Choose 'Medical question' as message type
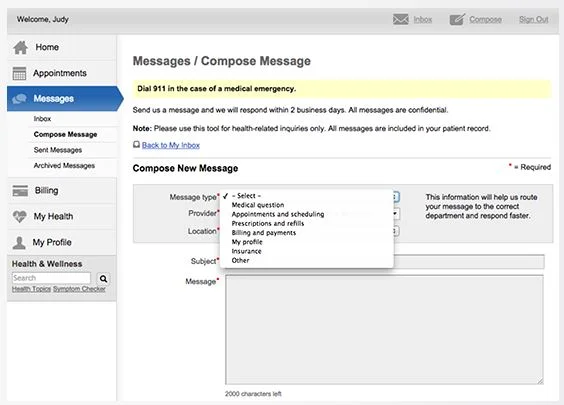Image resolution: width=564 pixels, height=405 pixels. tap(307, 205)
